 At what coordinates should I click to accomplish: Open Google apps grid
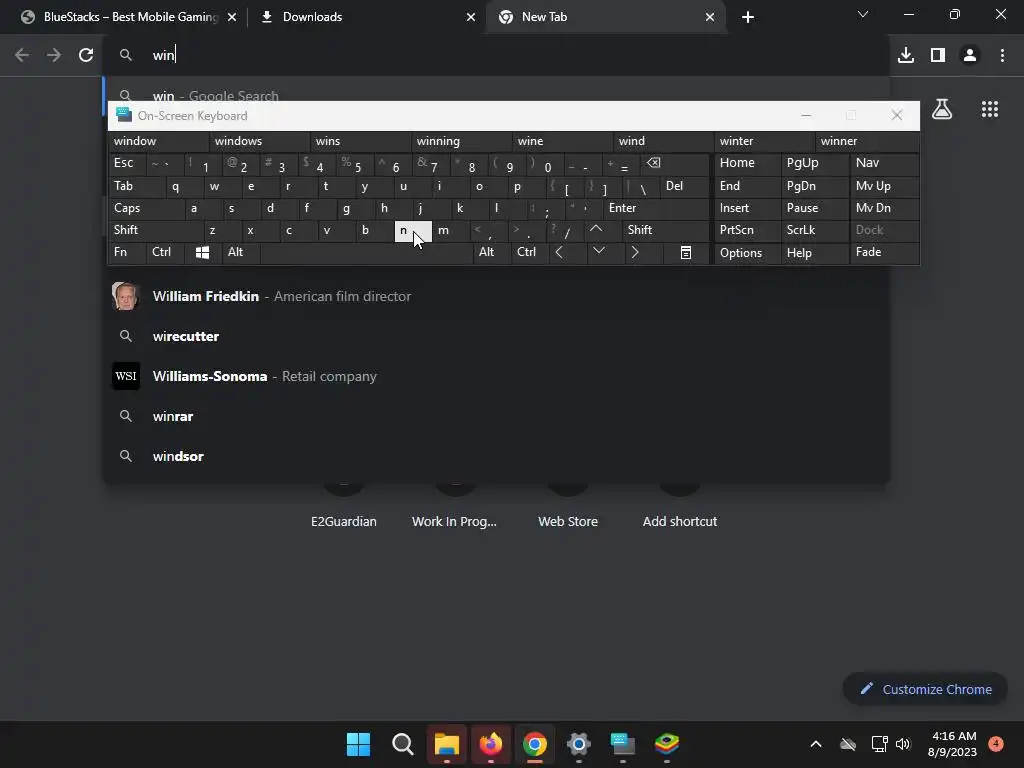click(x=990, y=109)
